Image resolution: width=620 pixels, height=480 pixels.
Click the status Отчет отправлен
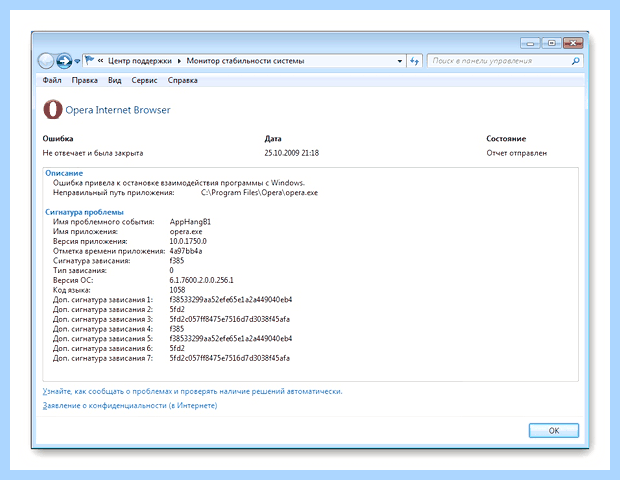pyautogui.click(x=517, y=153)
